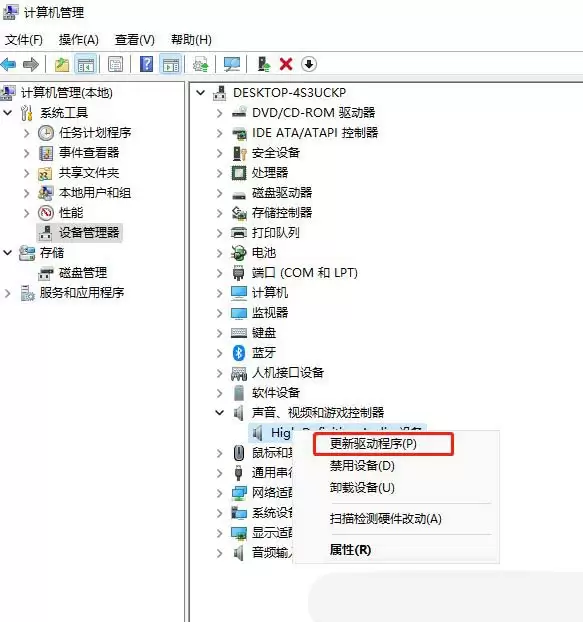The image size is (583, 622).
Task: Toggle the show/hide action pane icon
Action: (x=171, y=64)
